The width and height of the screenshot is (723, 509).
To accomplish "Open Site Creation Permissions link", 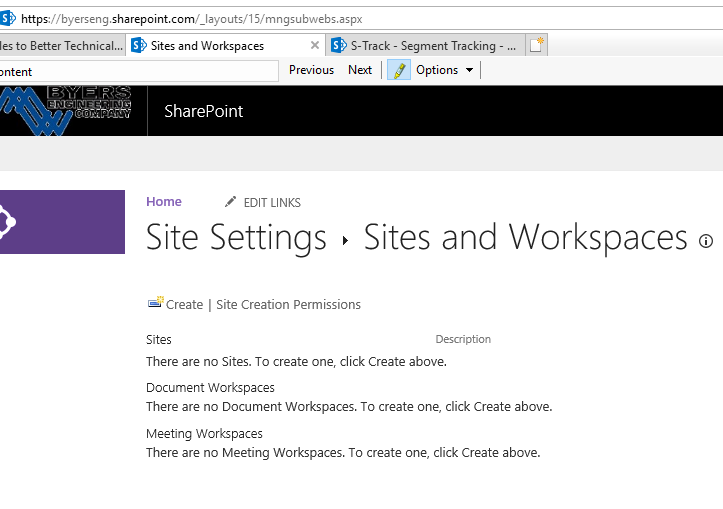I will (x=288, y=305).
